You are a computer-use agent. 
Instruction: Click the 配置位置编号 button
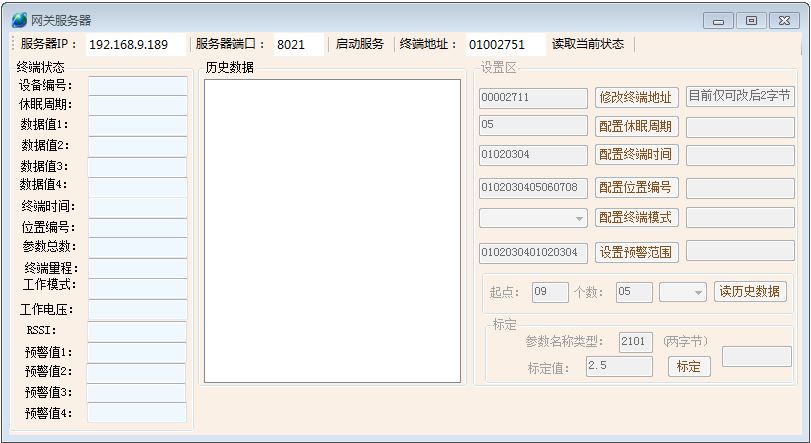pos(636,188)
